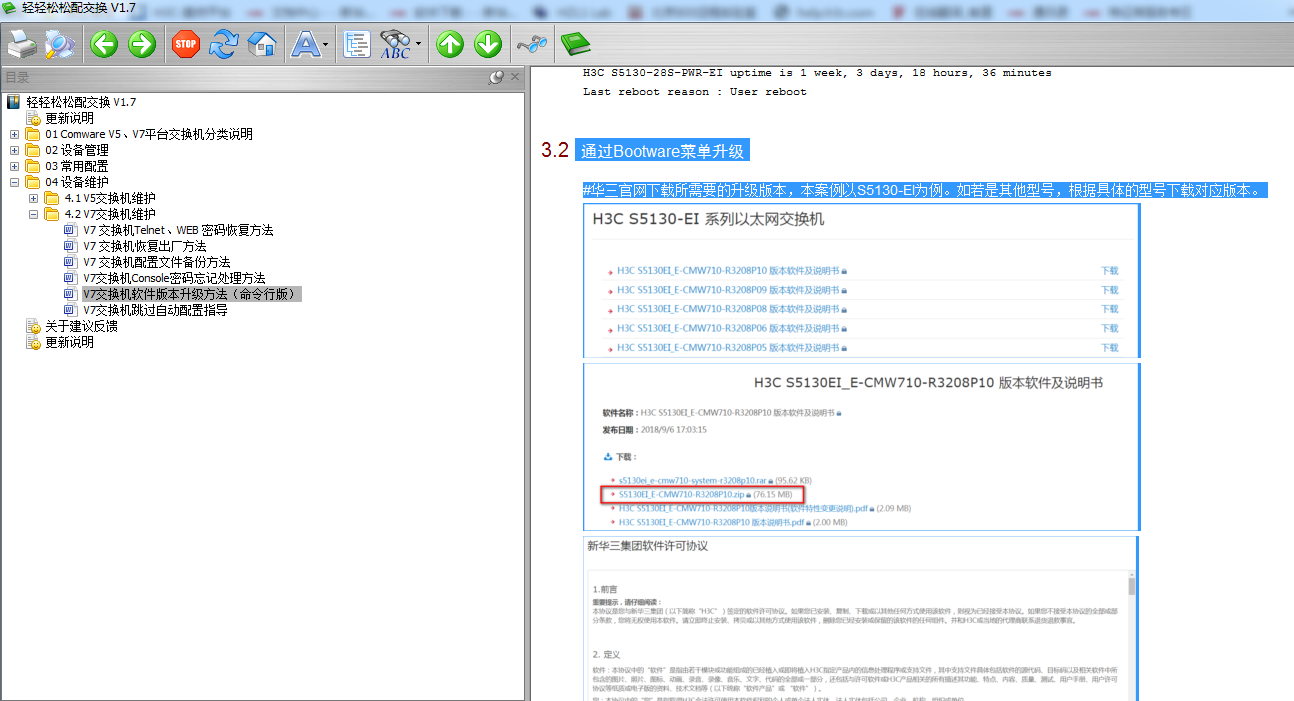Open V7交换机跳过自动配置指导 topic
The width and height of the screenshot is (1294, 701).
pos(155,310)
